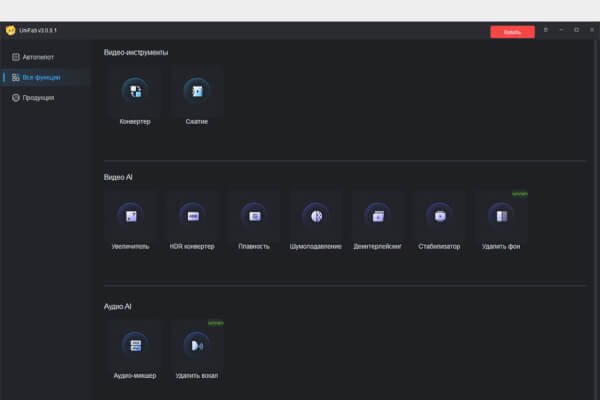
Task: Select the Все функции sidebar item
Action: pyautogui.click(x=45, y=77)
